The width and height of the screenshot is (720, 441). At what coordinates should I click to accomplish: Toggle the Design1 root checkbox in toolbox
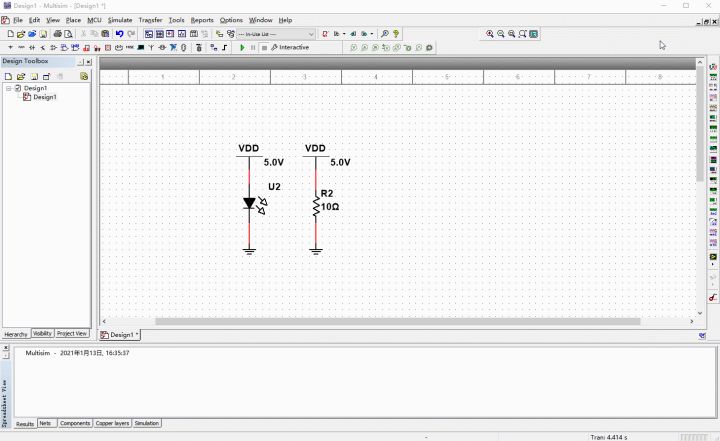[17, 88]
